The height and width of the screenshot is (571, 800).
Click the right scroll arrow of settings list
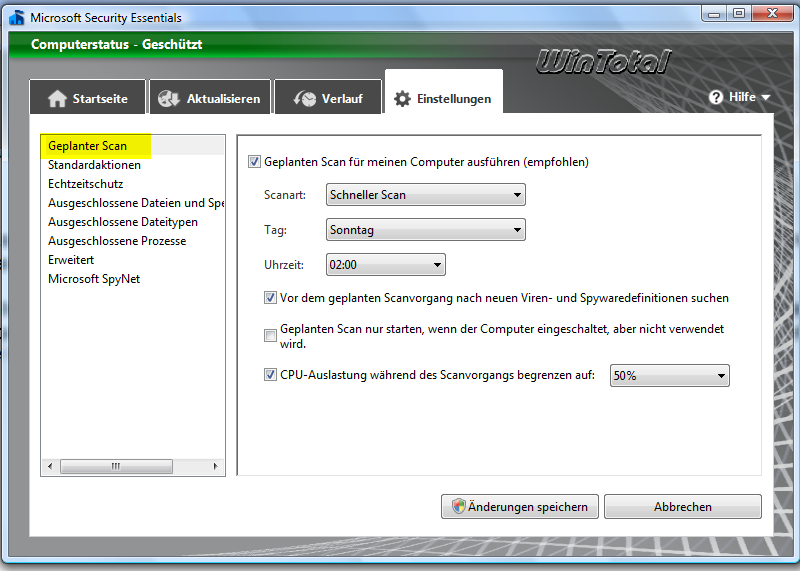[x=216, y=466]
